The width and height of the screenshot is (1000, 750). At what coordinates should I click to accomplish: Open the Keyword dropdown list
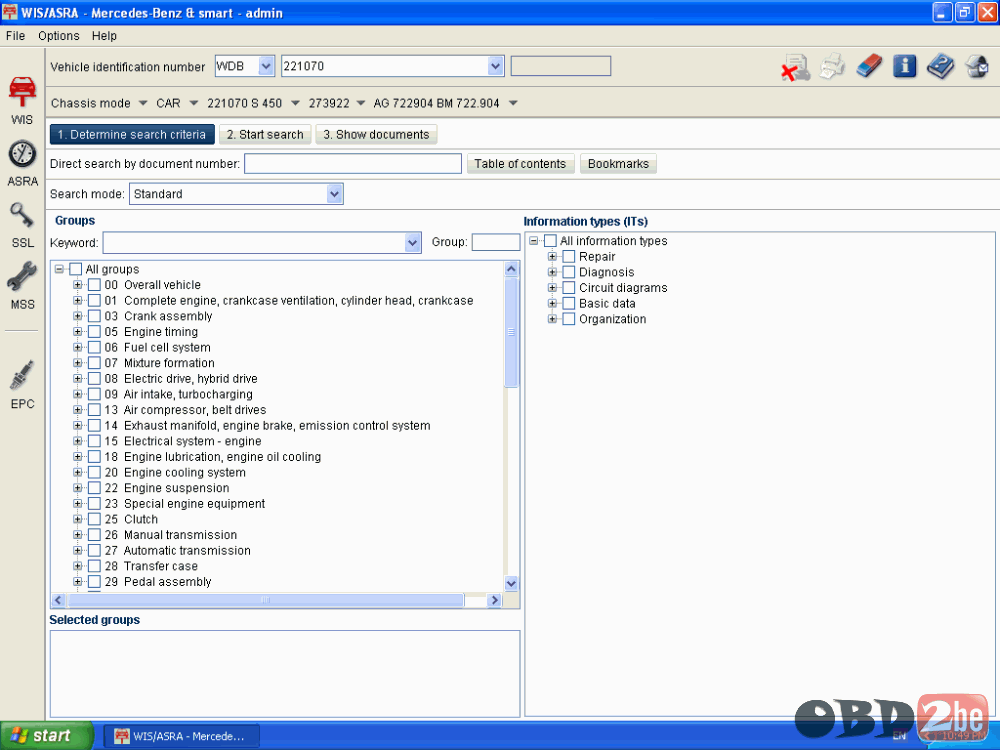point(413,242)
